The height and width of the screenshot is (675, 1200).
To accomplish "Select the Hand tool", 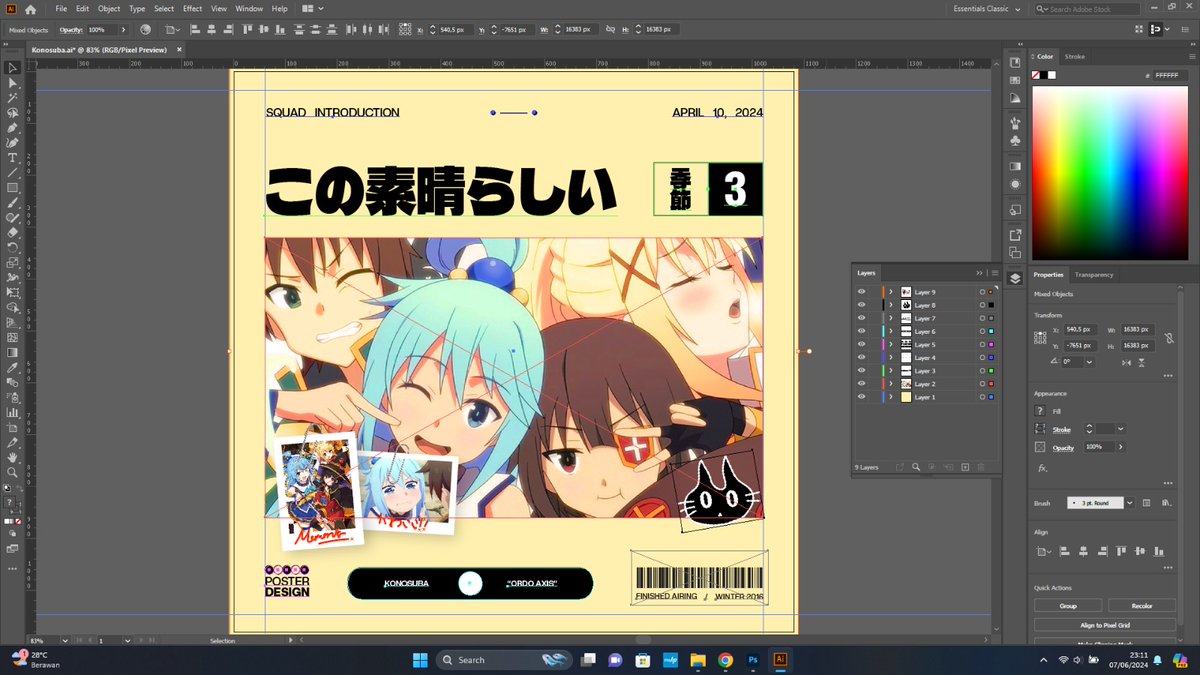I will tap(13, 457).
